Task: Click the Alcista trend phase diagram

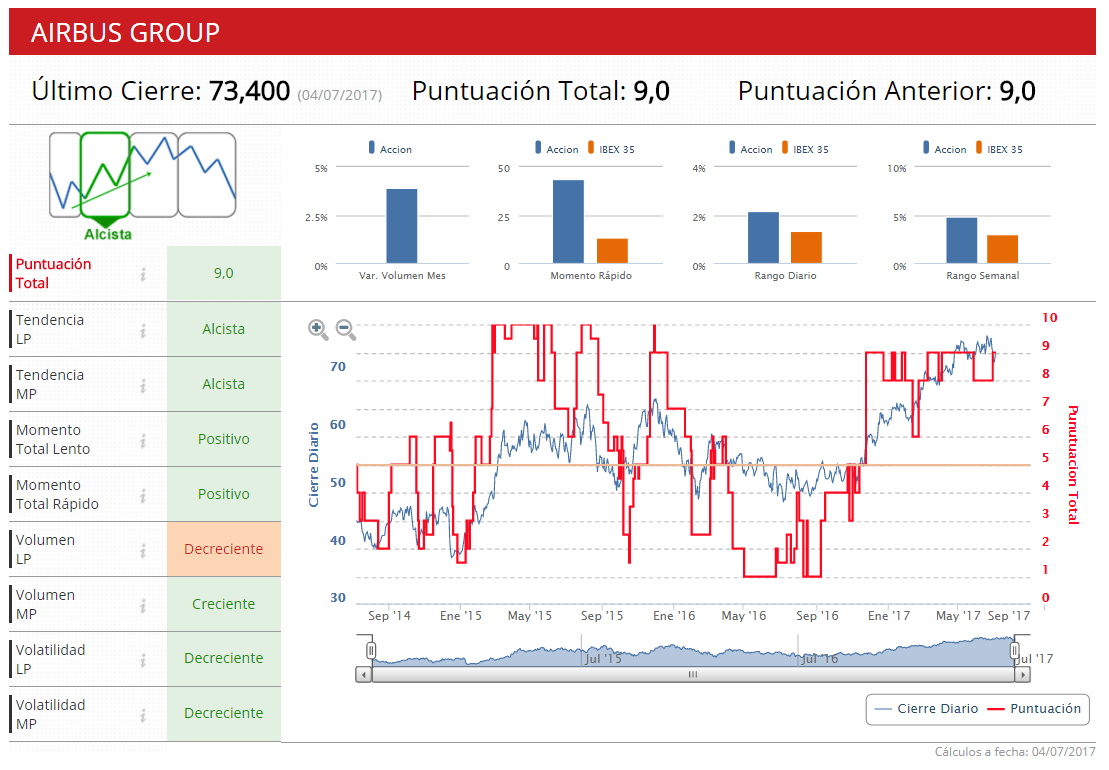Action: tap(142, 185)
